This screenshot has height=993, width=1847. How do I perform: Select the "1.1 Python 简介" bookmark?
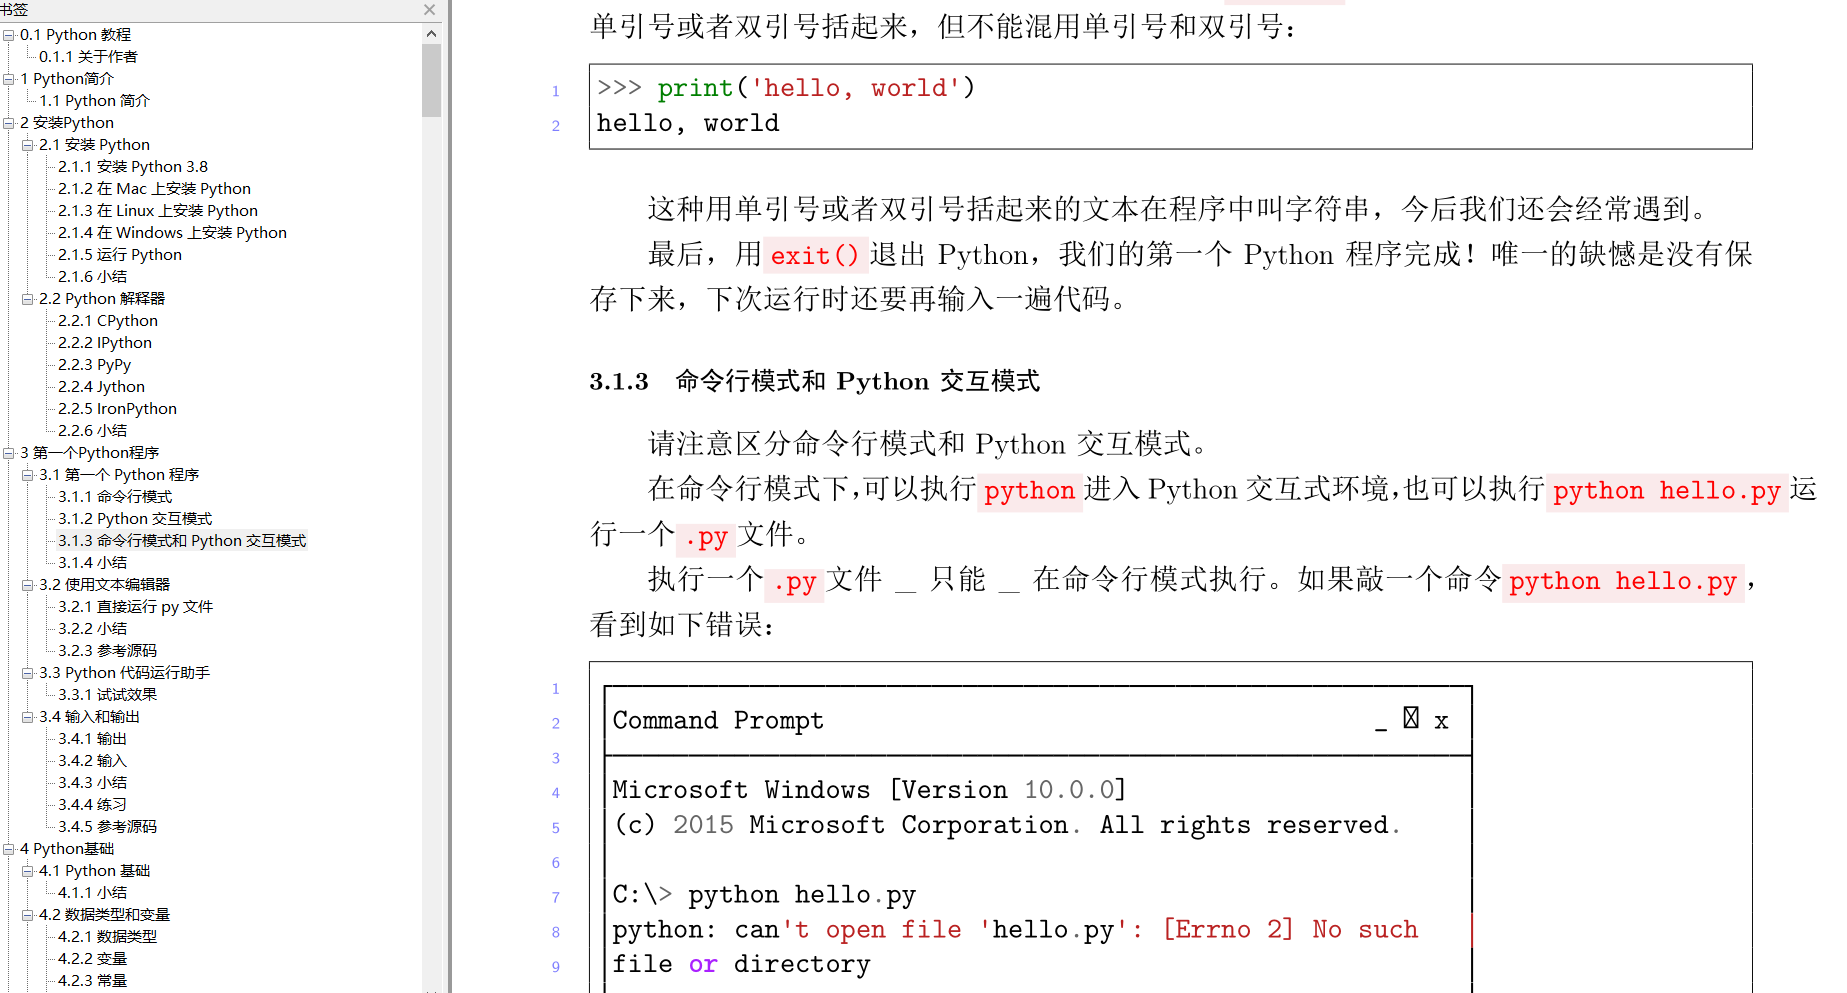pyautogui.click(x=95, y=100)
